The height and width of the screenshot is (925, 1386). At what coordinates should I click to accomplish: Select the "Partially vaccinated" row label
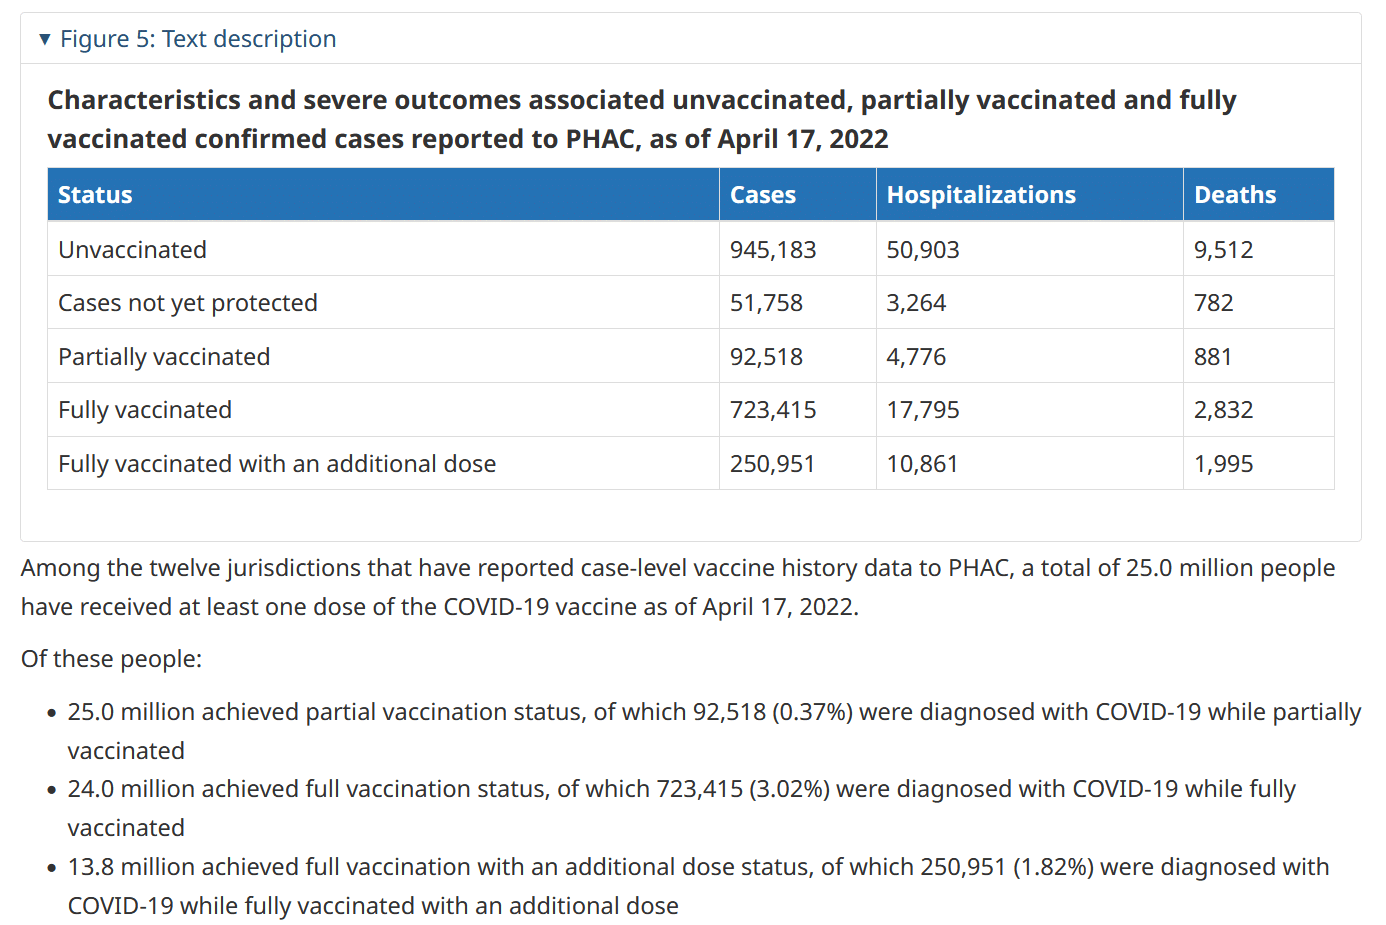pos(164,357)
